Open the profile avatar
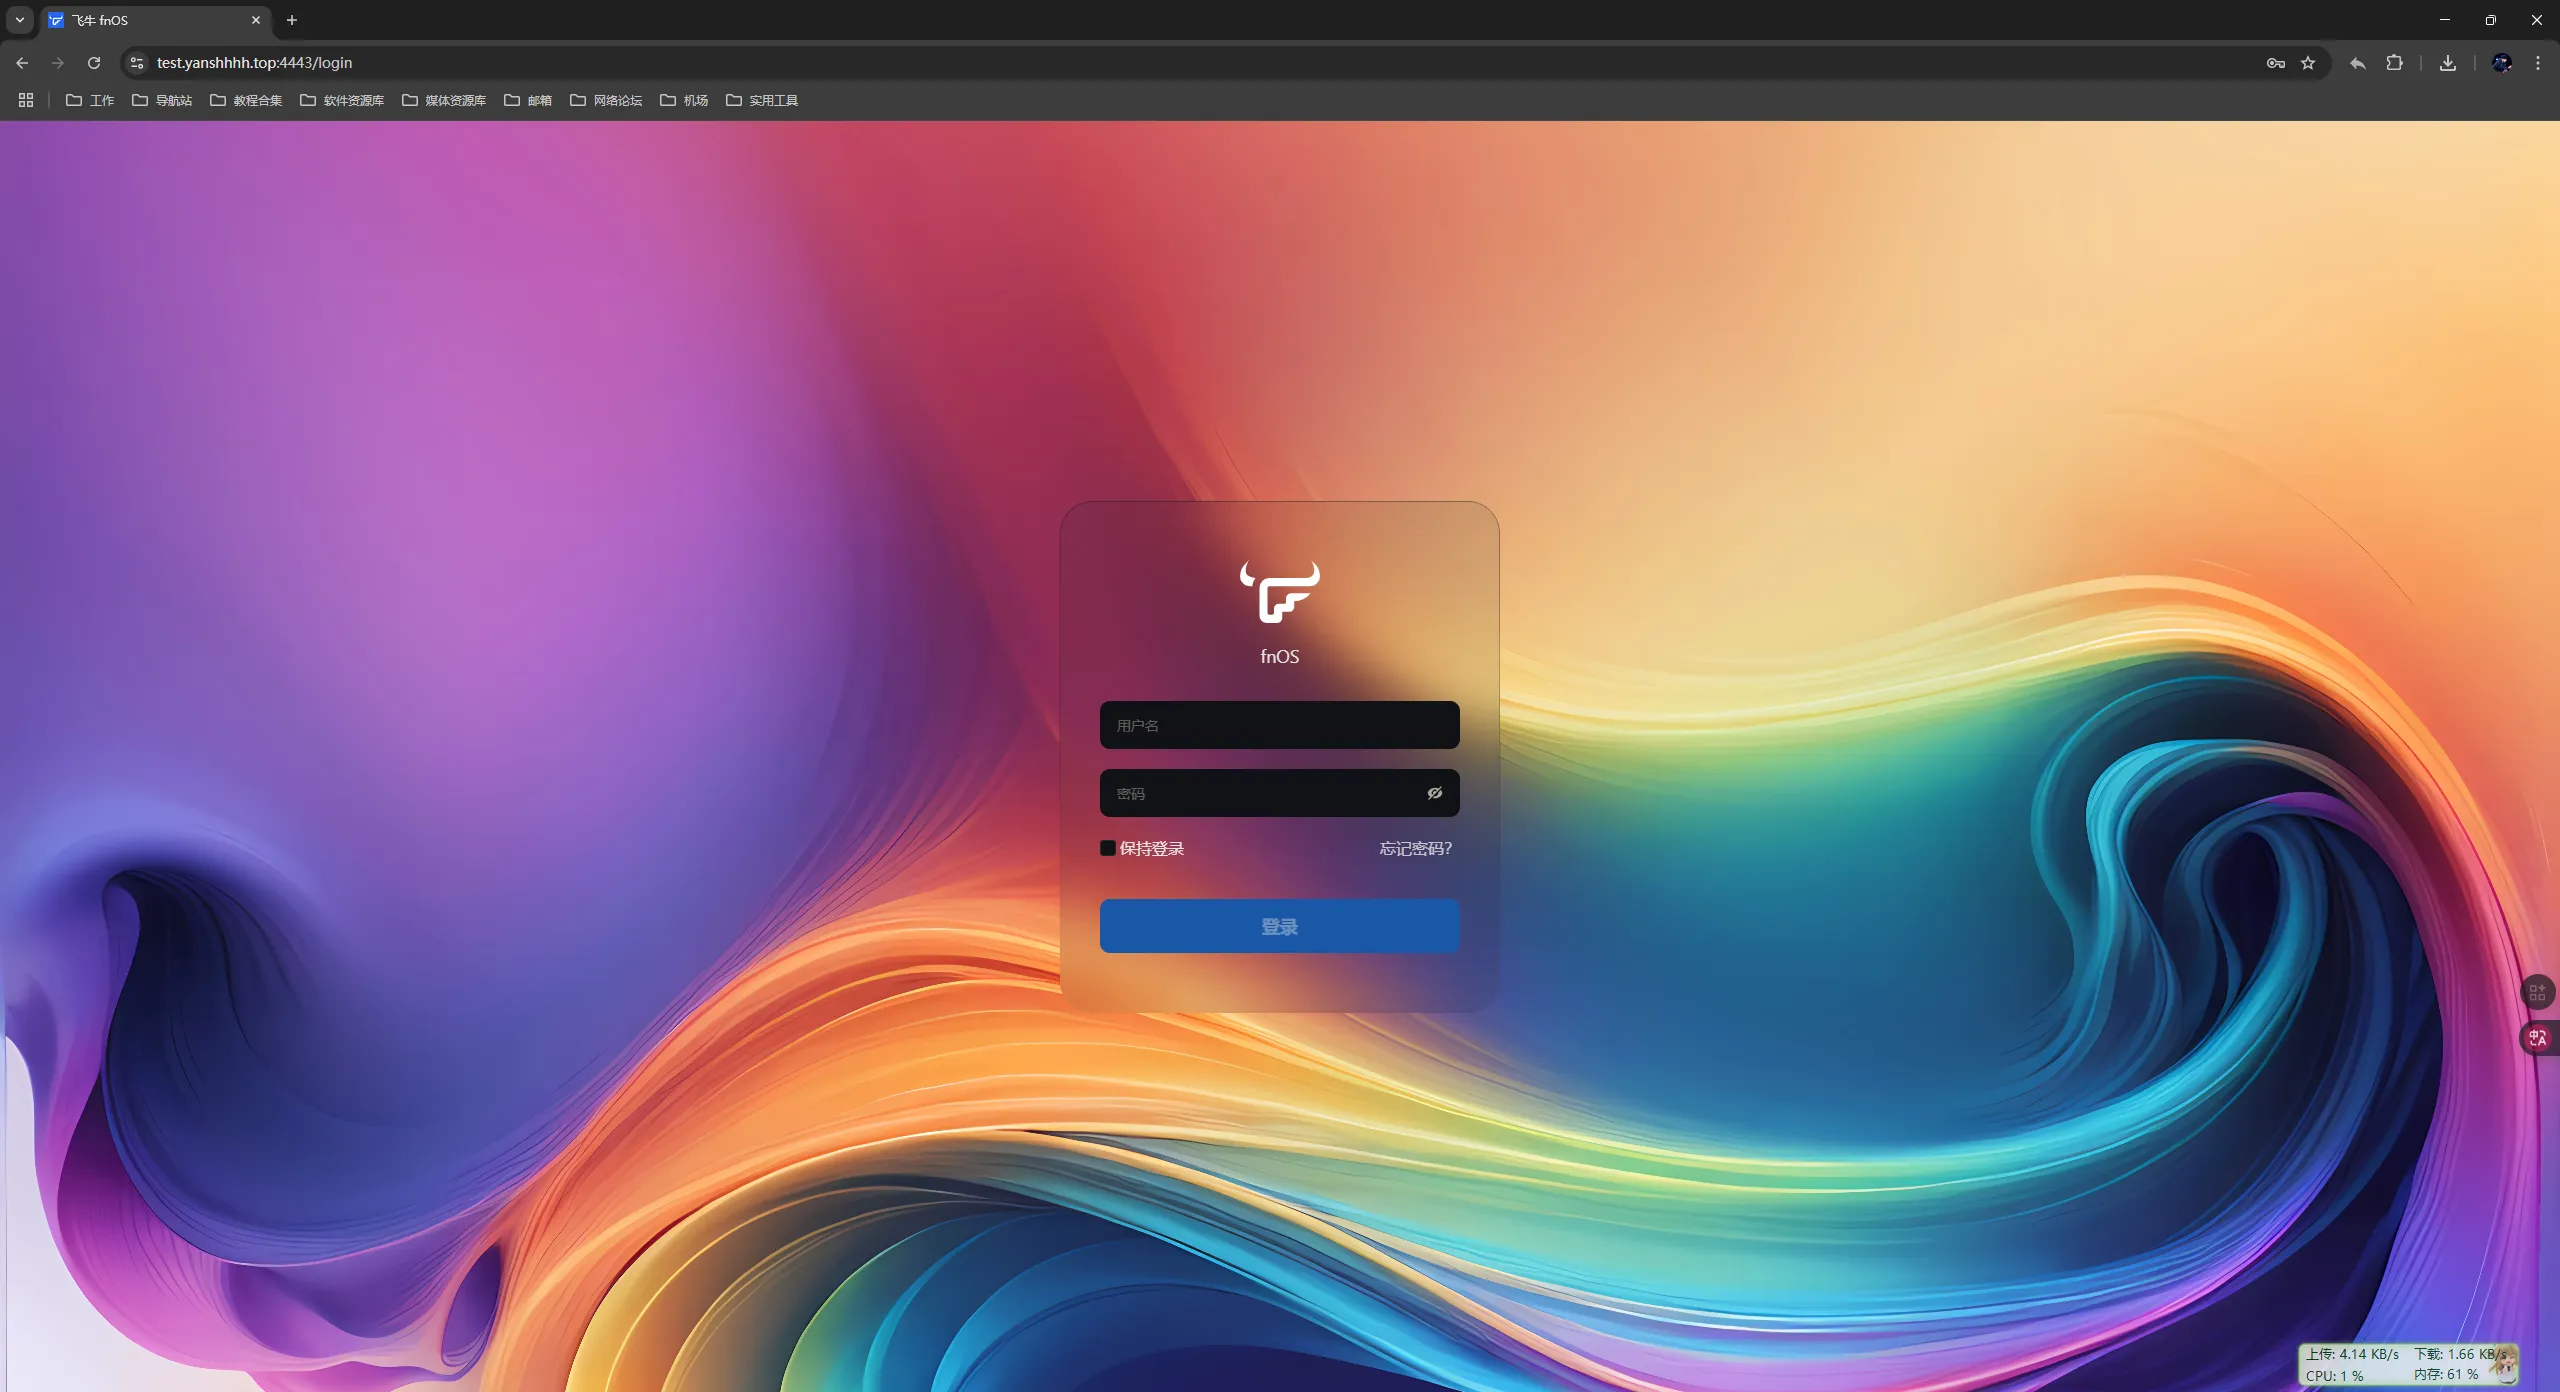 [x=2502, y=63]
